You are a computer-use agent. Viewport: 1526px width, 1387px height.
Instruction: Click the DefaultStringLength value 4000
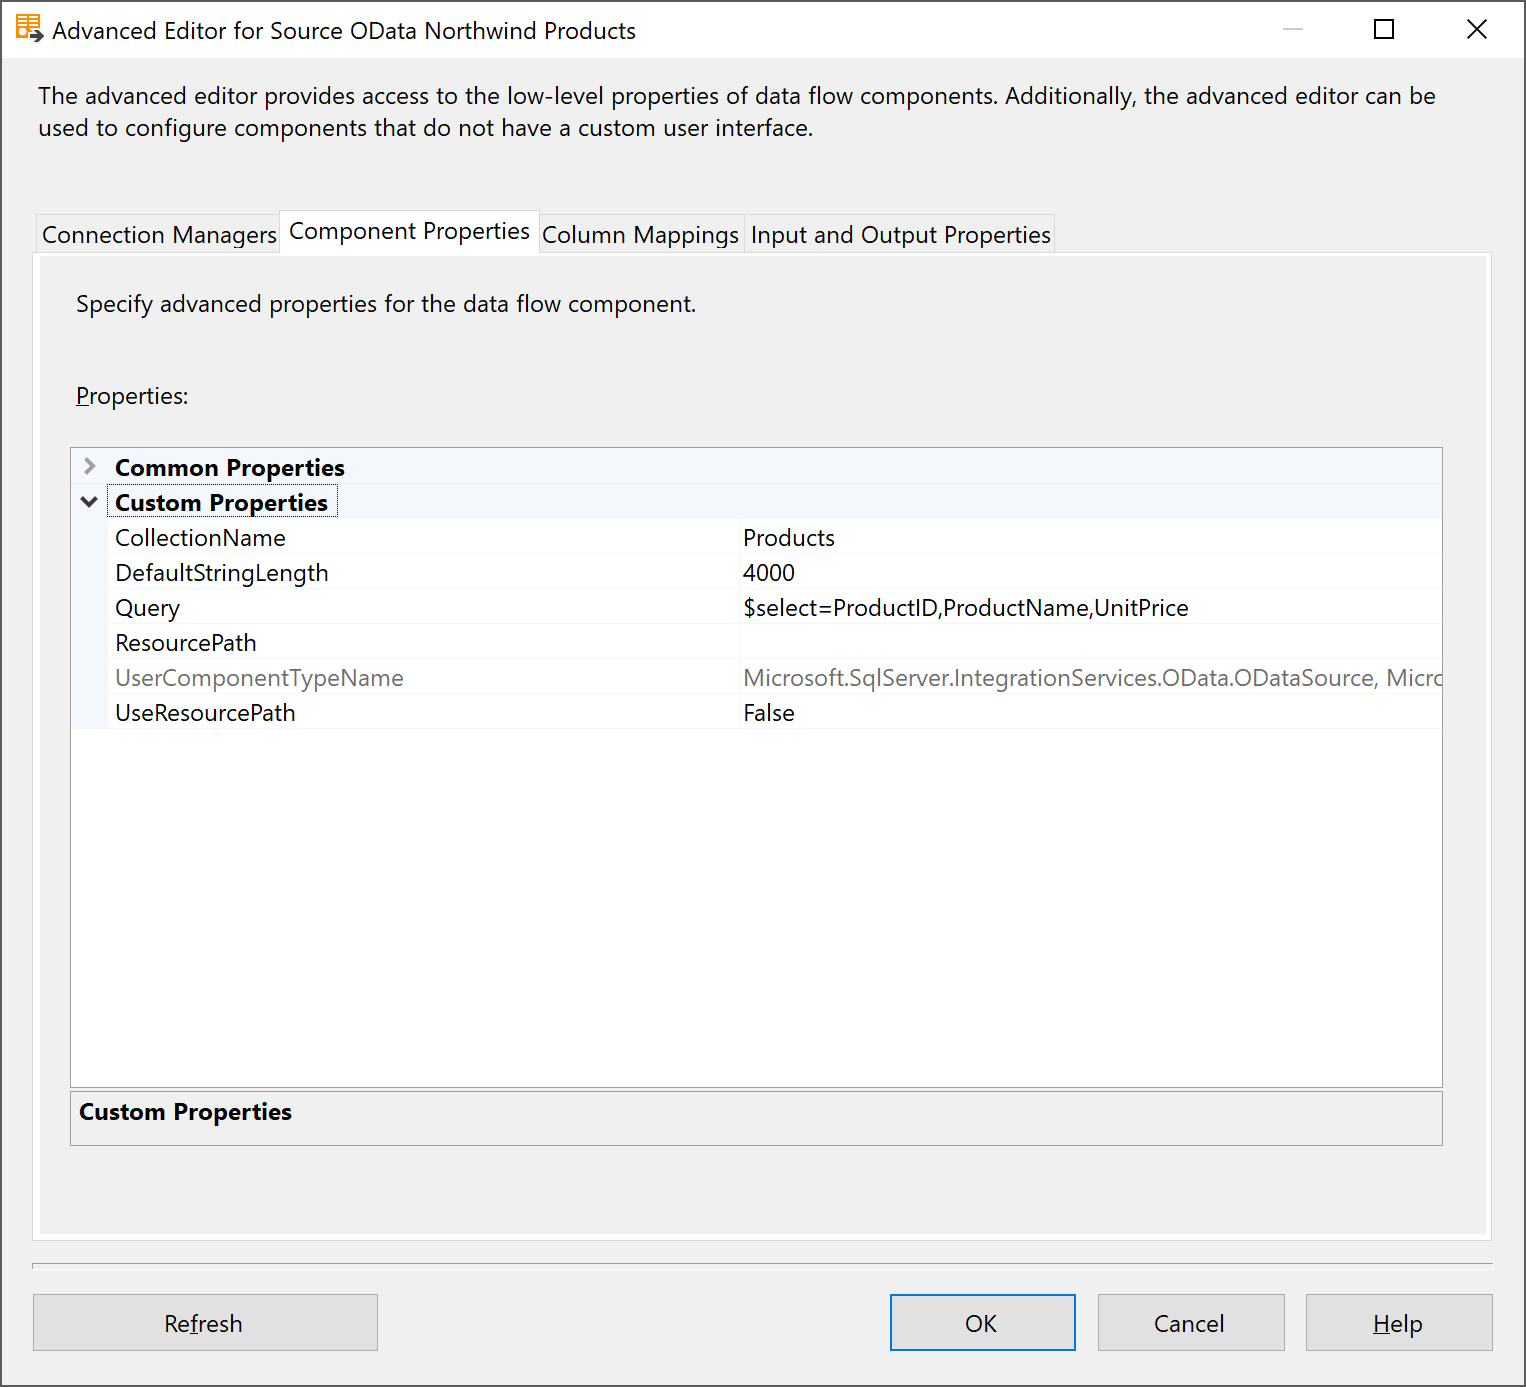click(769, 573)
